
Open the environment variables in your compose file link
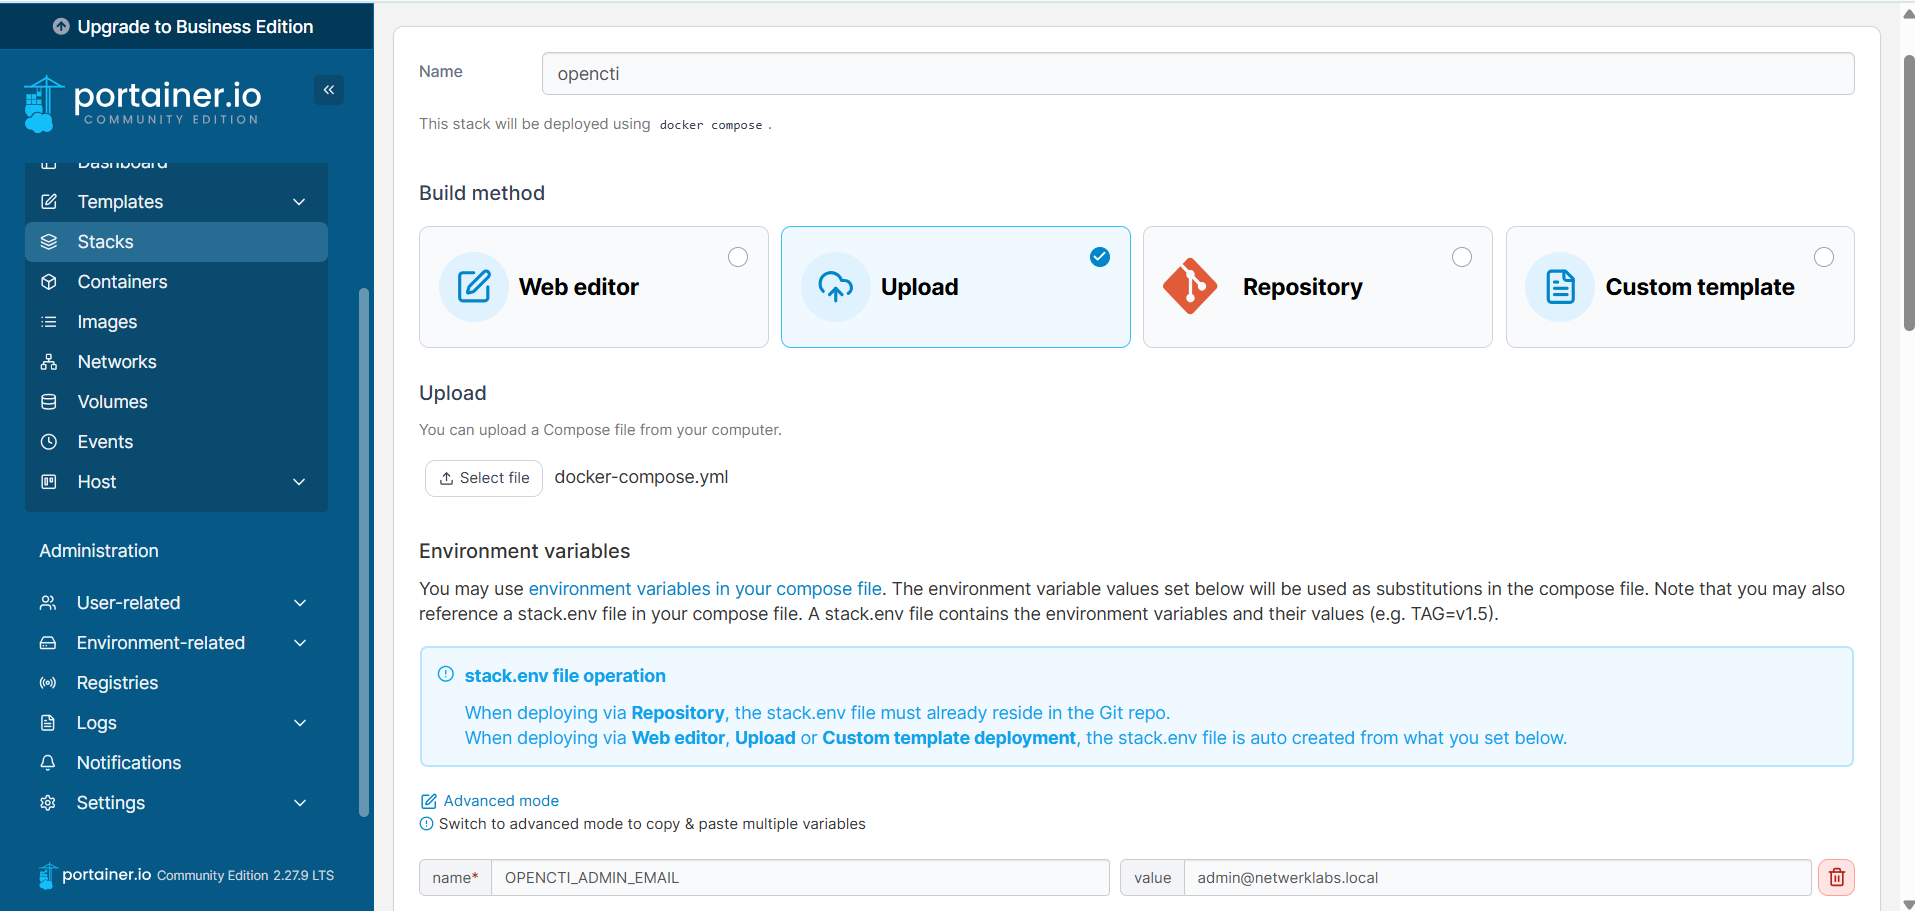[705, 589]
